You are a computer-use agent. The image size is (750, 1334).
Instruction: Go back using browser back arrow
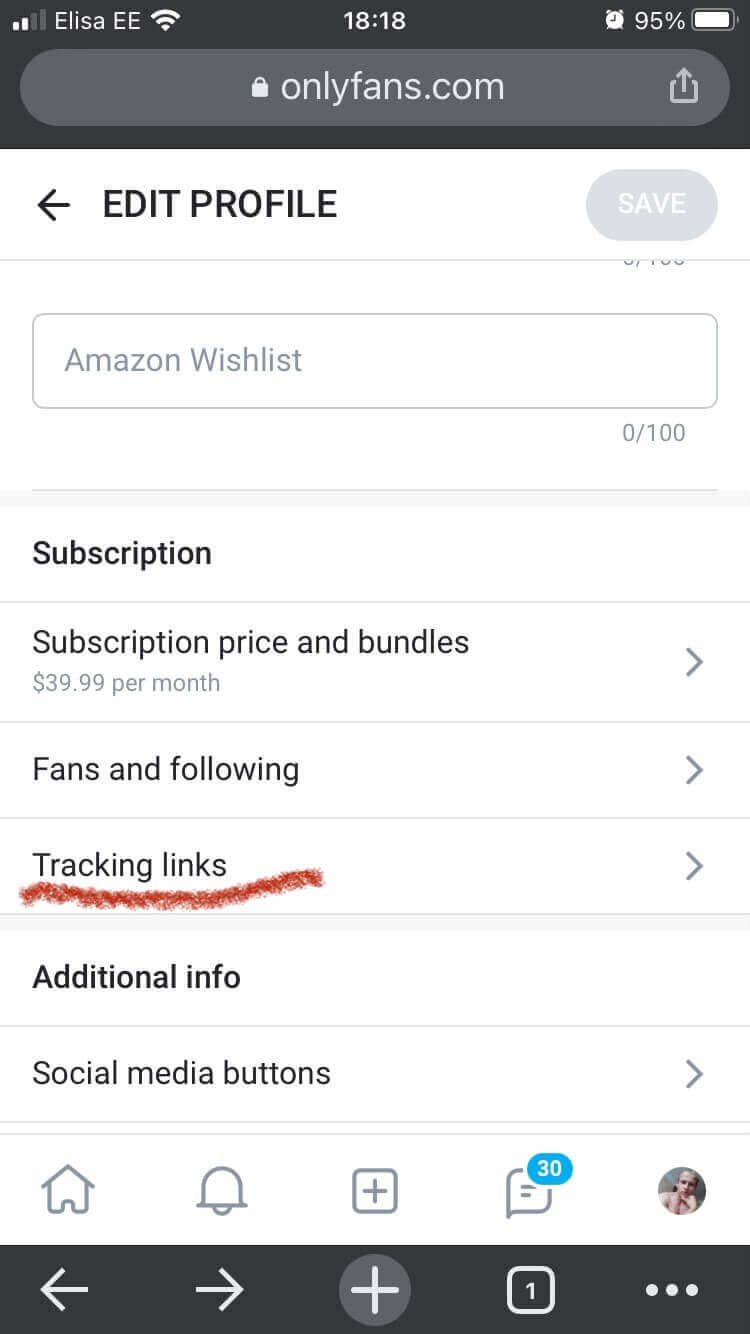click(65, 1291)
